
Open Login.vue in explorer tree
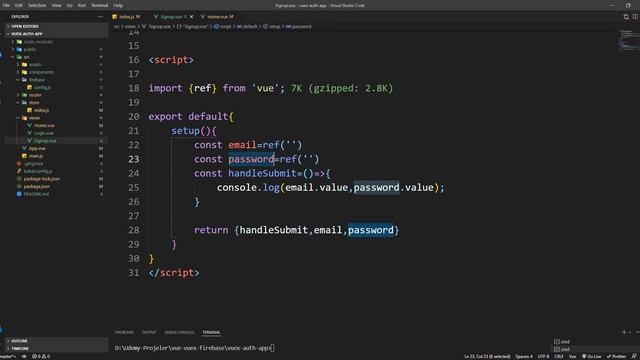(44, 133)
